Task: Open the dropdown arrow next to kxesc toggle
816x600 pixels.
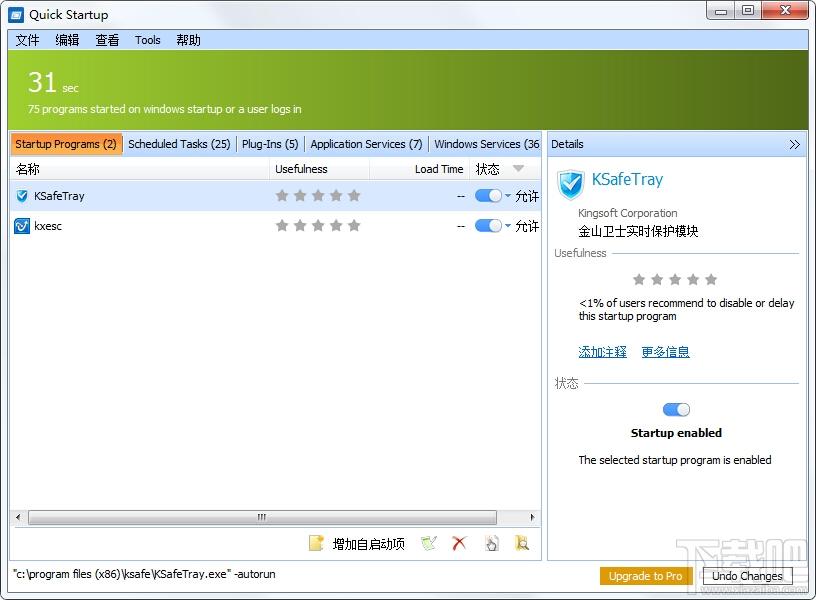Action: point(508,225)
